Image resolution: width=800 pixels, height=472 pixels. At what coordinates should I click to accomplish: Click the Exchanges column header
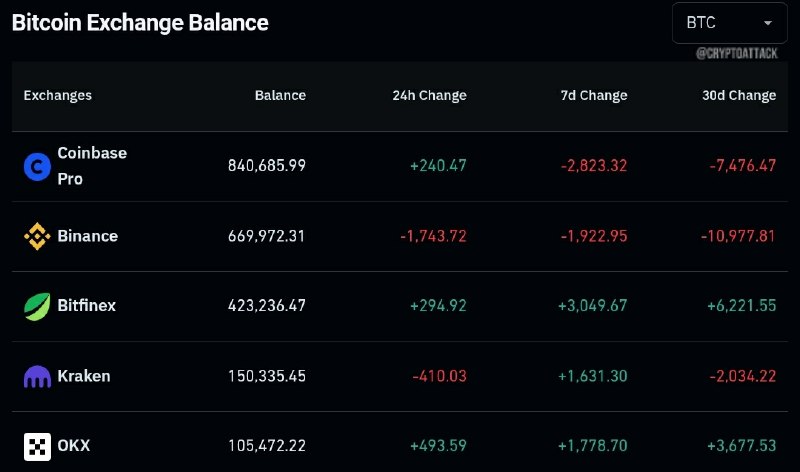click(58, 95)
